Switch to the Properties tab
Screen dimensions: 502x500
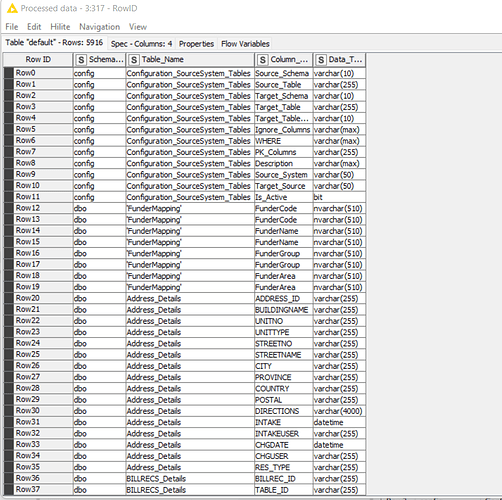[x=196, y=44]
